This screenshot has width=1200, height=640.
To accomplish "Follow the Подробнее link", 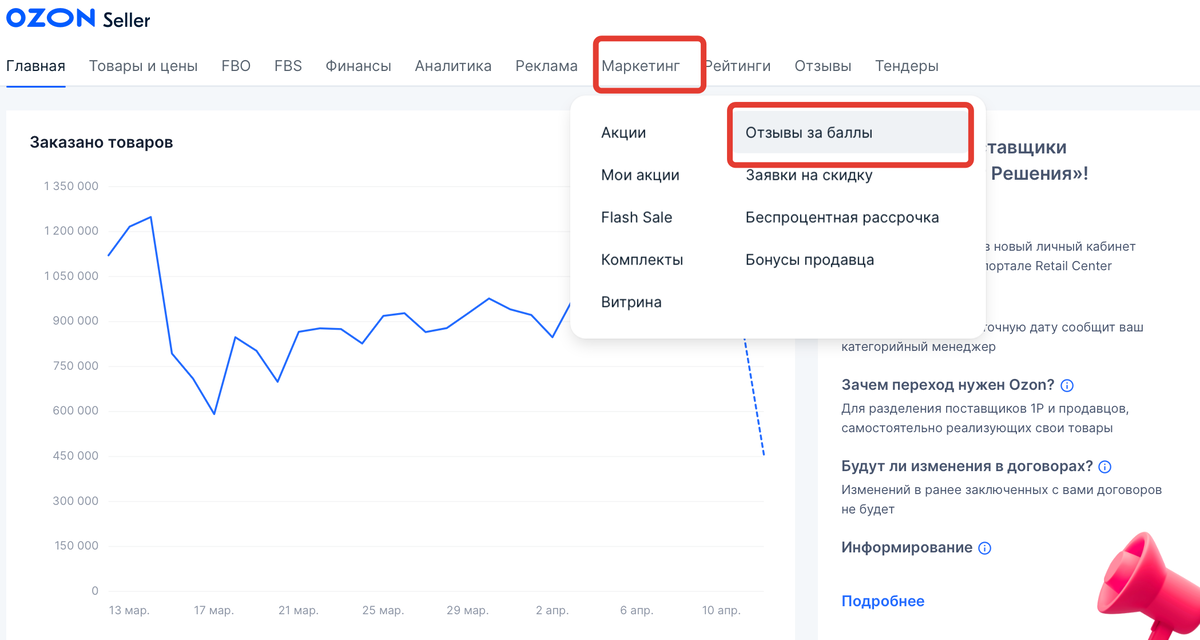I will click(x=883, y=601).
